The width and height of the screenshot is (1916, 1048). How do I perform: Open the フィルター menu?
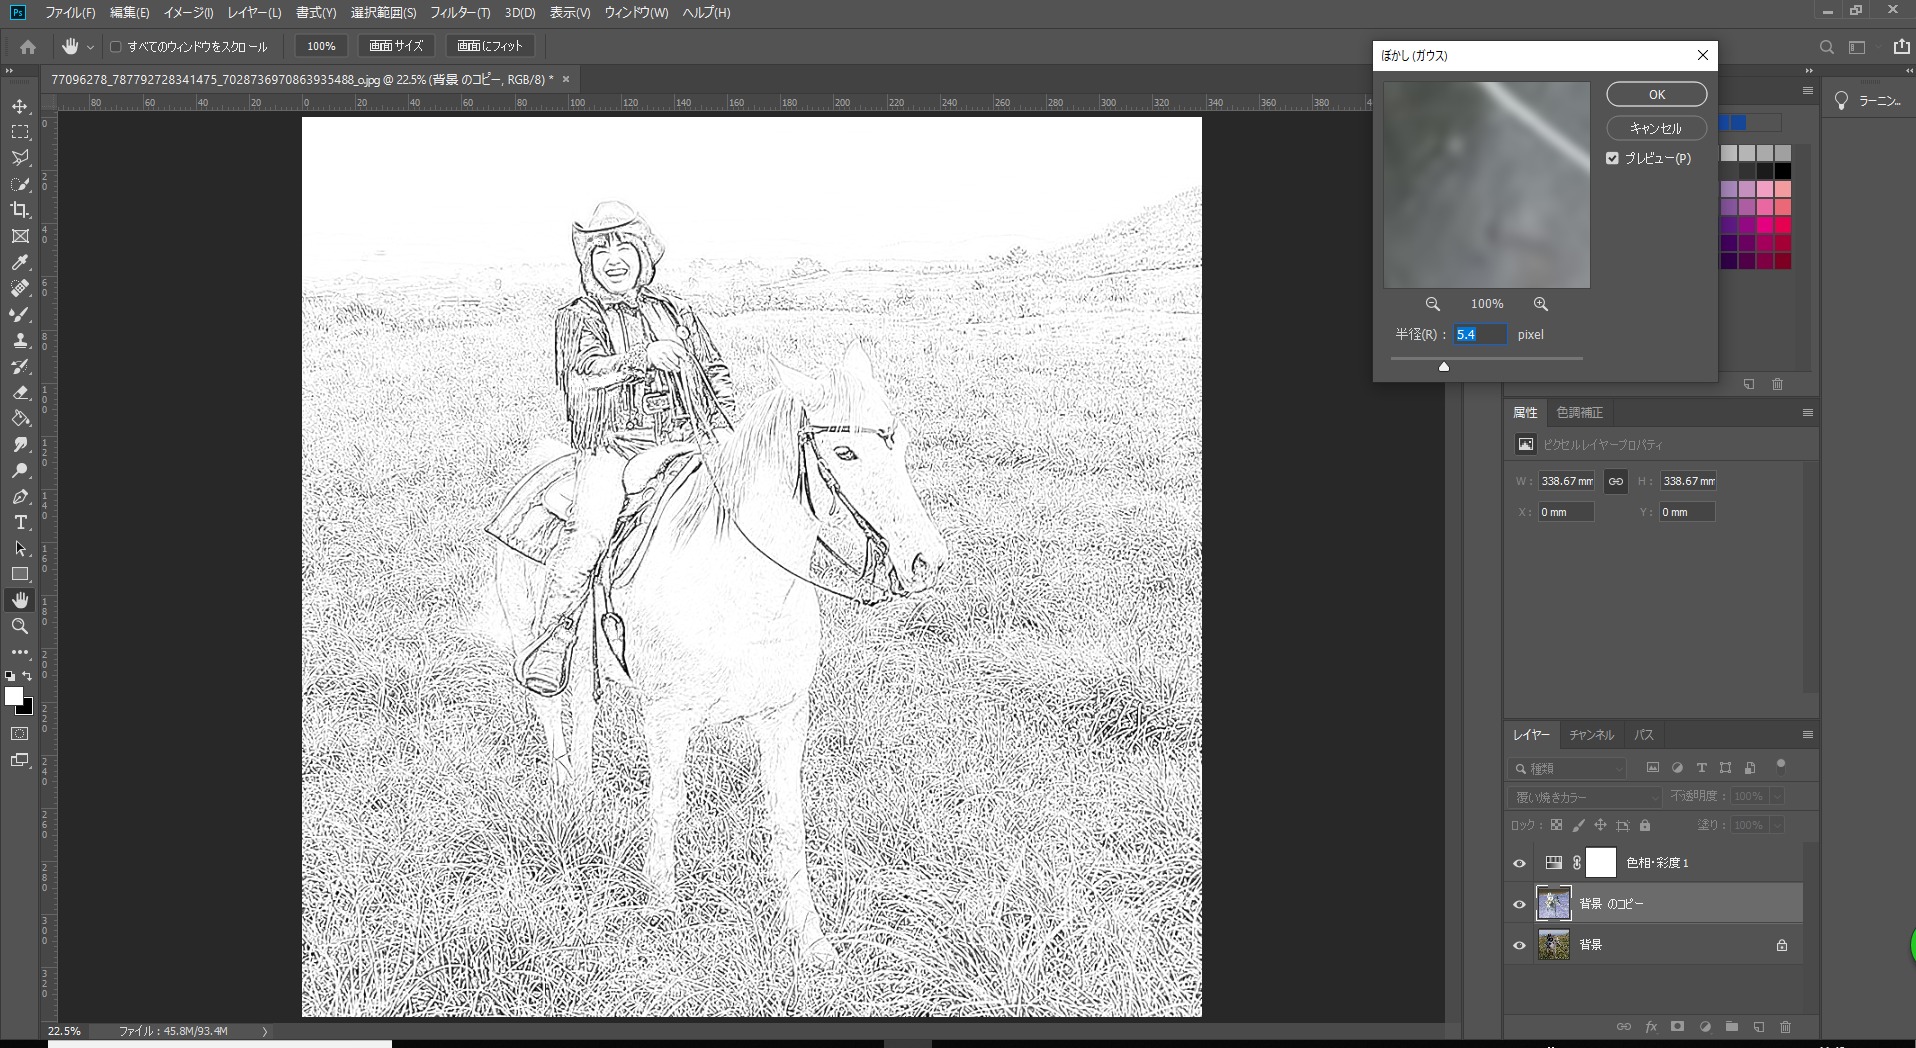[459, 13]
